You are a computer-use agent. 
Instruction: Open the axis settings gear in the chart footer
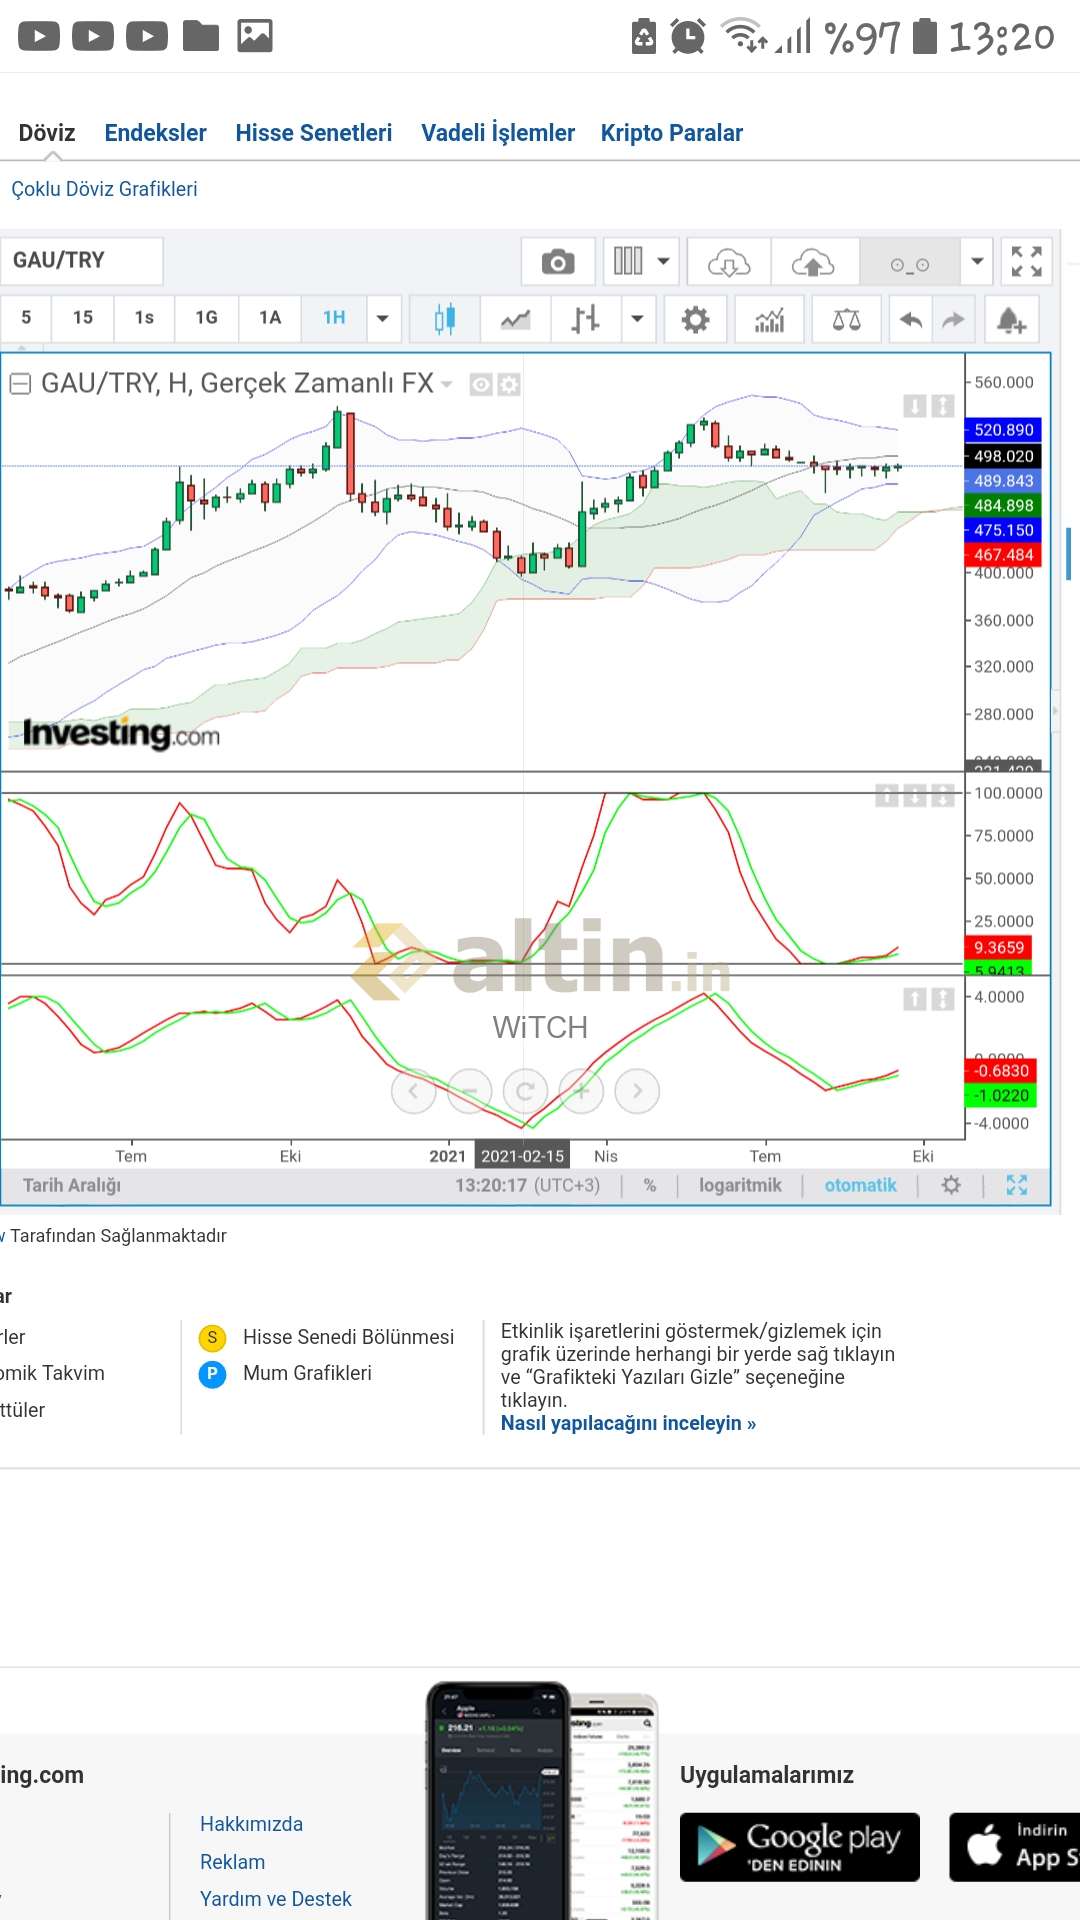[951, 1185]
